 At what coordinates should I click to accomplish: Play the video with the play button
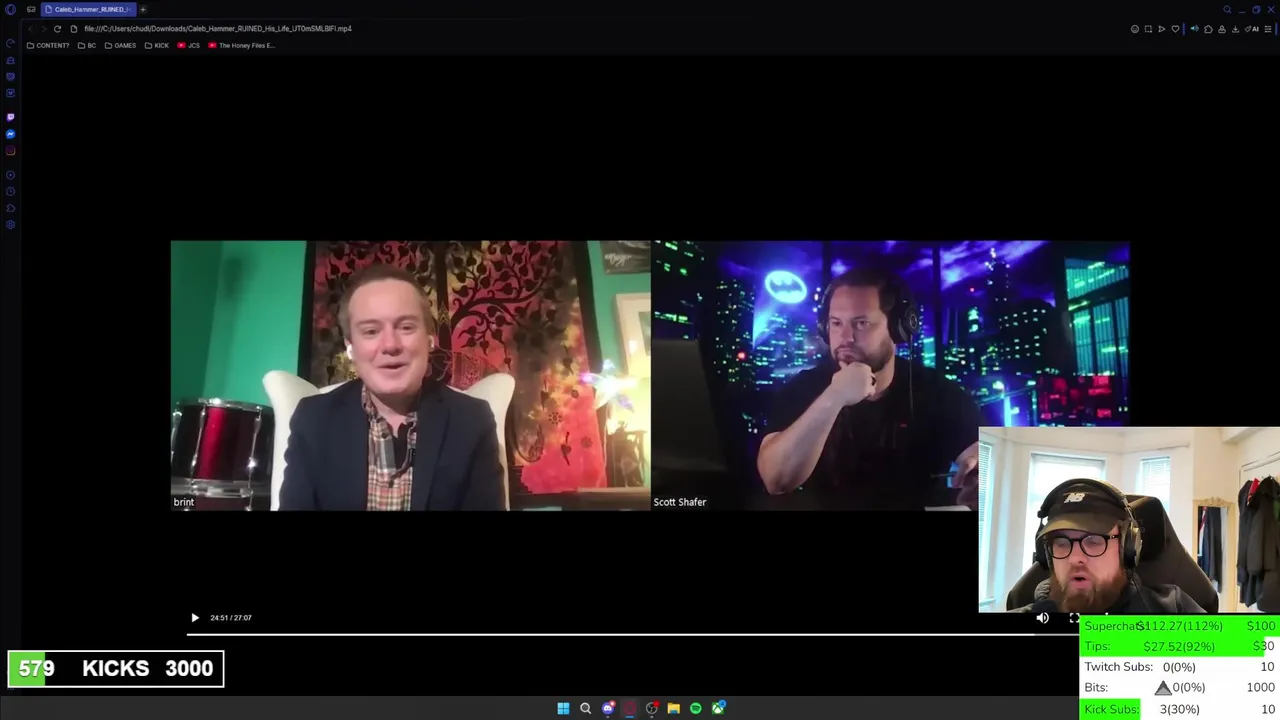195,618
